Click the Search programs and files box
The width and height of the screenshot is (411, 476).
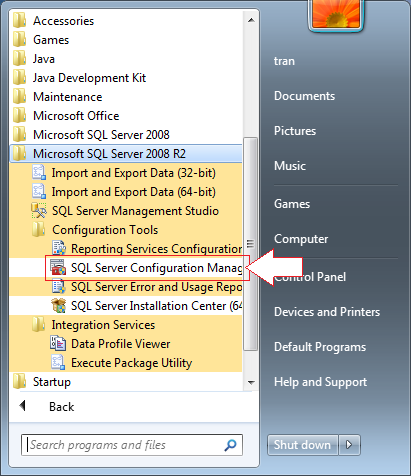coord(132,445)
